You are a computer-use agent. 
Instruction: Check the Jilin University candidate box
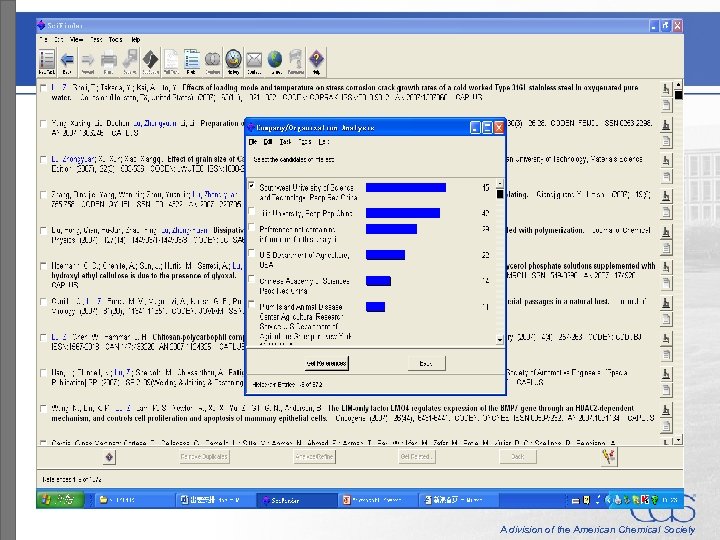click(x=252, y=212)
